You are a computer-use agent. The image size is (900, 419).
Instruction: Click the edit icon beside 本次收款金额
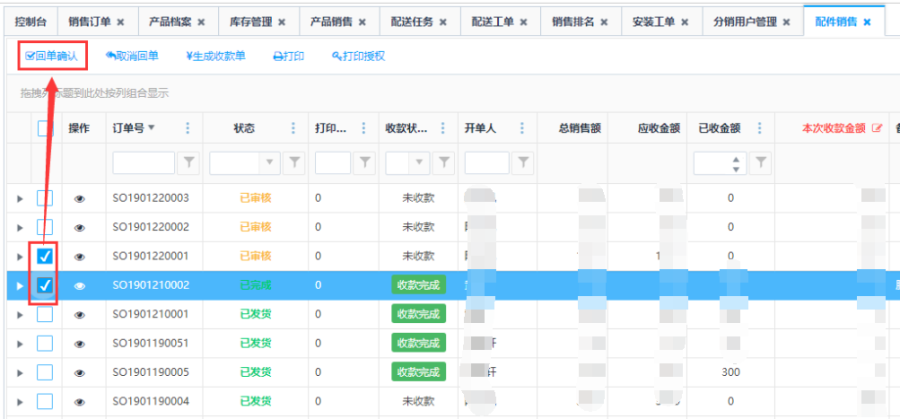(x=878, y=128)
